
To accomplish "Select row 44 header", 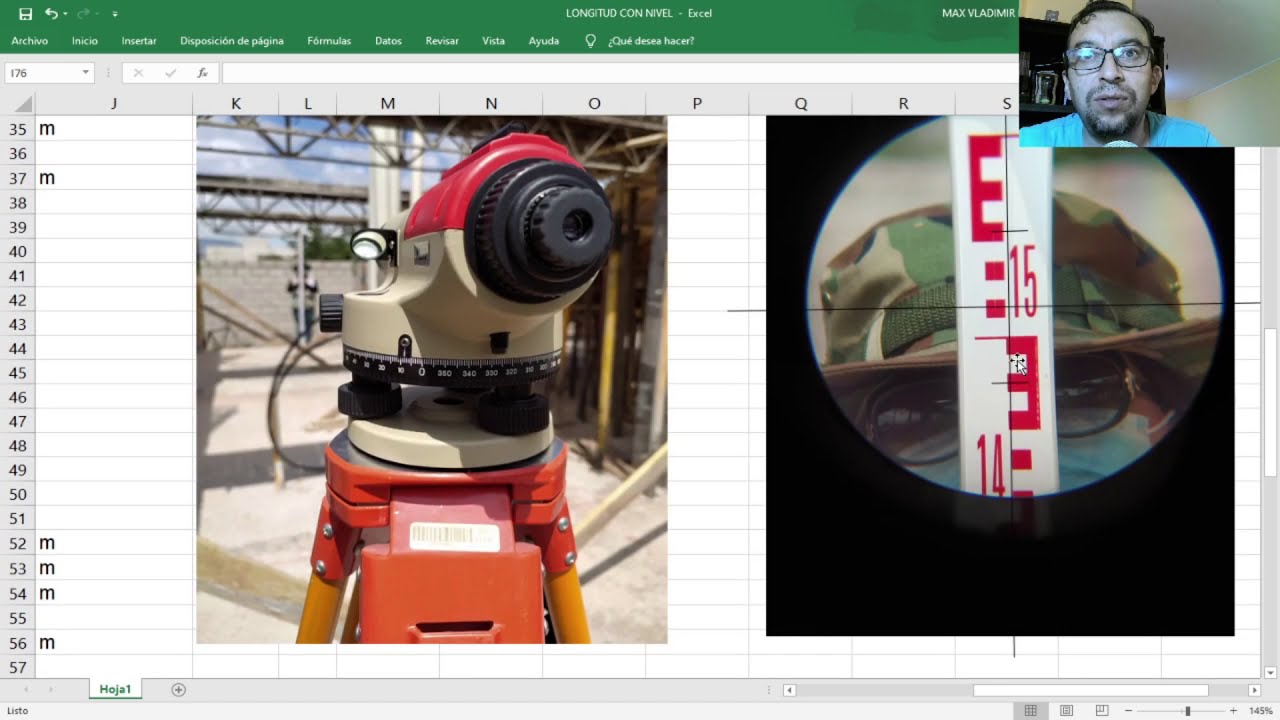I will [18, 348].
